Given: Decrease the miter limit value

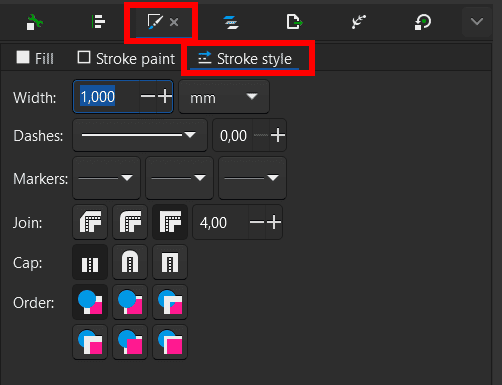Looking at the screenshot, I should point(257,222).
